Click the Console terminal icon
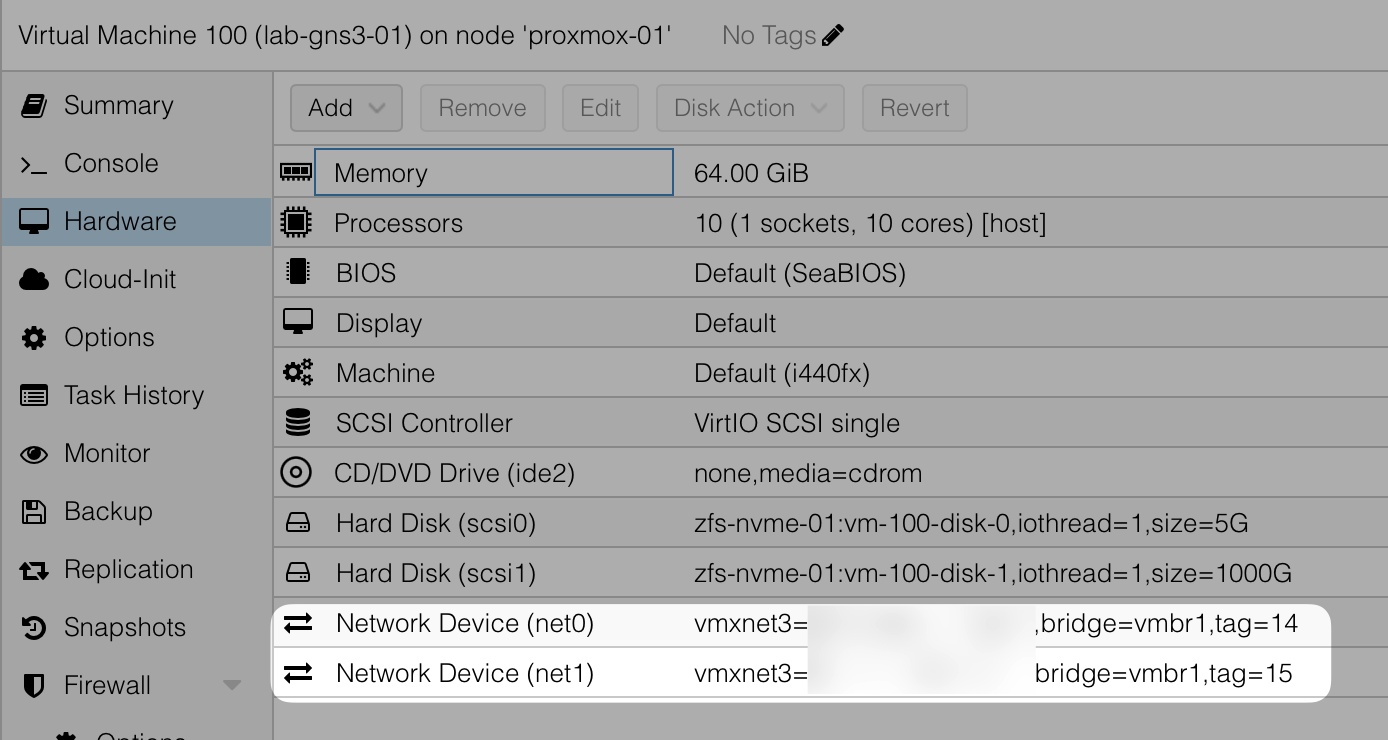This screenshot has height=740, width=1388. pos(34,164)
